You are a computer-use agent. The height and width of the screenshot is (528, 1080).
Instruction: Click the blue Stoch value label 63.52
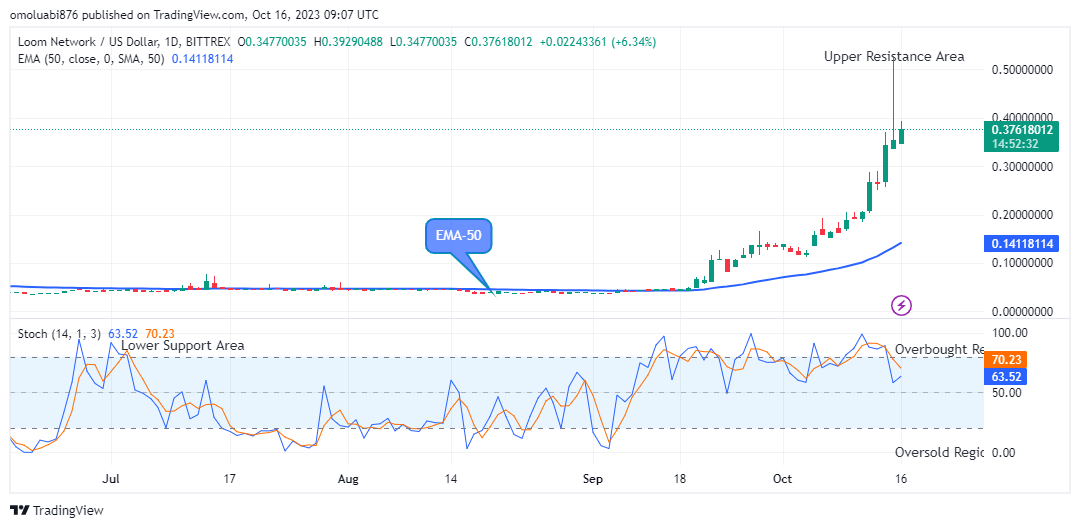[x=1006, y=376]
